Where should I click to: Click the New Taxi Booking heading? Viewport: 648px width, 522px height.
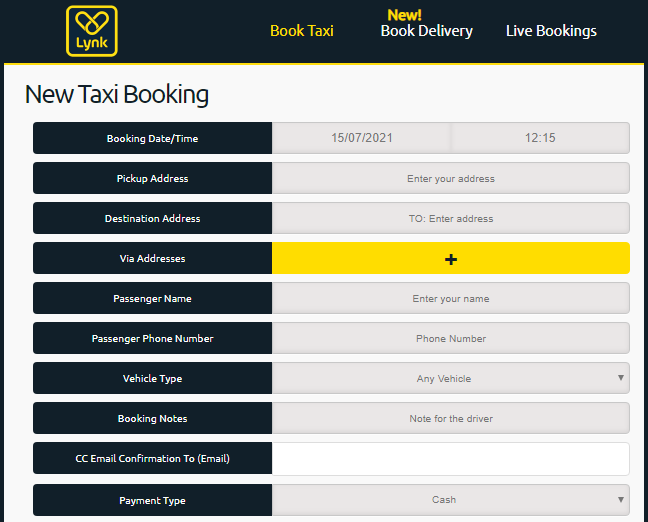click(117, 94)
